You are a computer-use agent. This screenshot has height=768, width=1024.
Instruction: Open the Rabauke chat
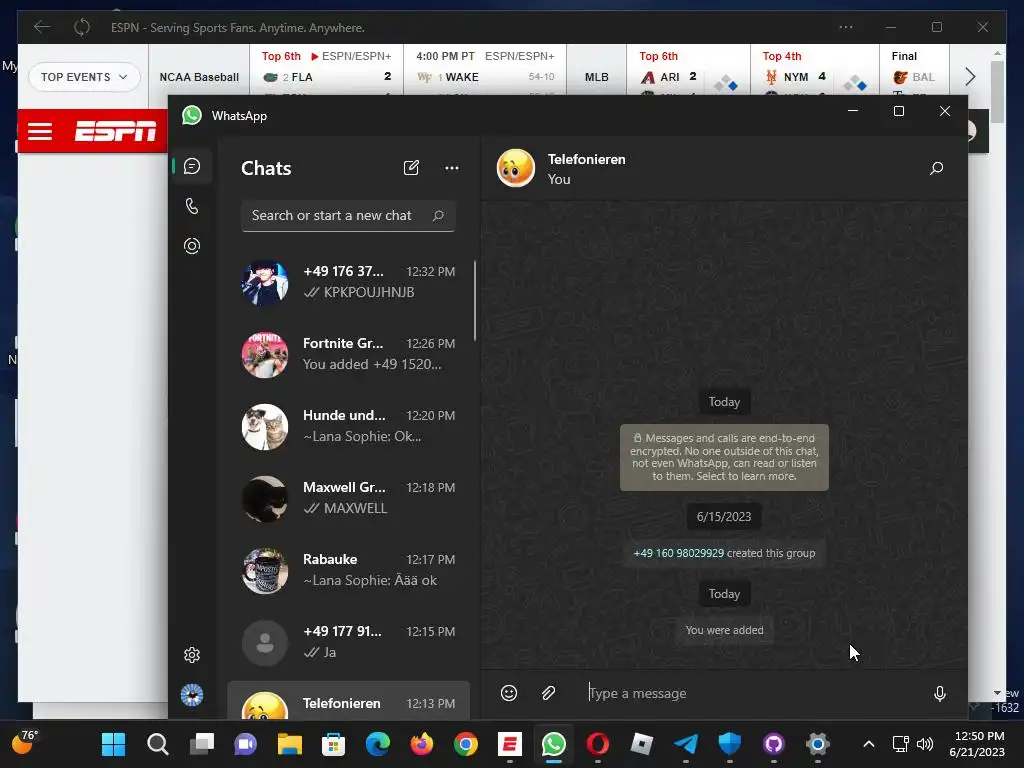coord(349,570)
